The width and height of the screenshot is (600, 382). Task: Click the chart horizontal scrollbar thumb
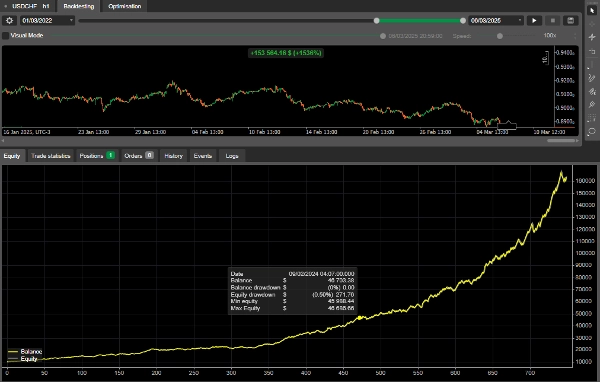561,140
